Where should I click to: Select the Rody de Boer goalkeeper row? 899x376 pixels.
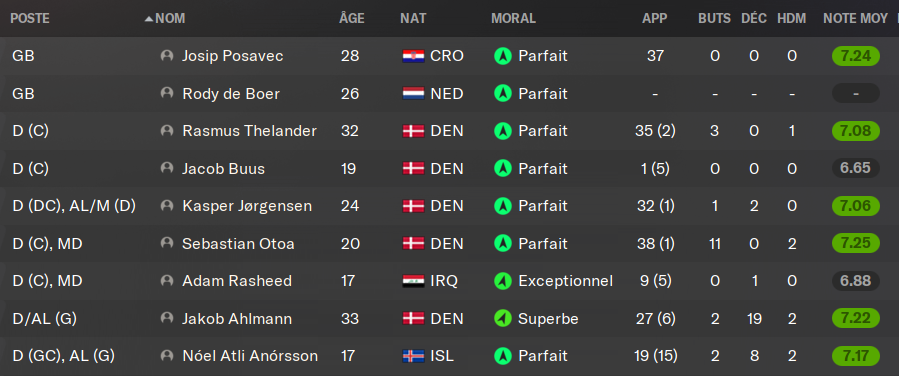(450, 93)
